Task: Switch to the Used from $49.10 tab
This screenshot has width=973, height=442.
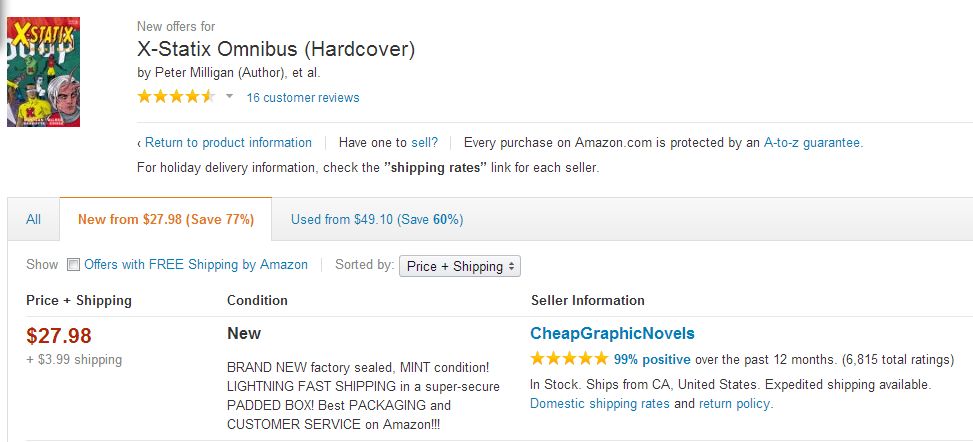Action: pos(377,220)
